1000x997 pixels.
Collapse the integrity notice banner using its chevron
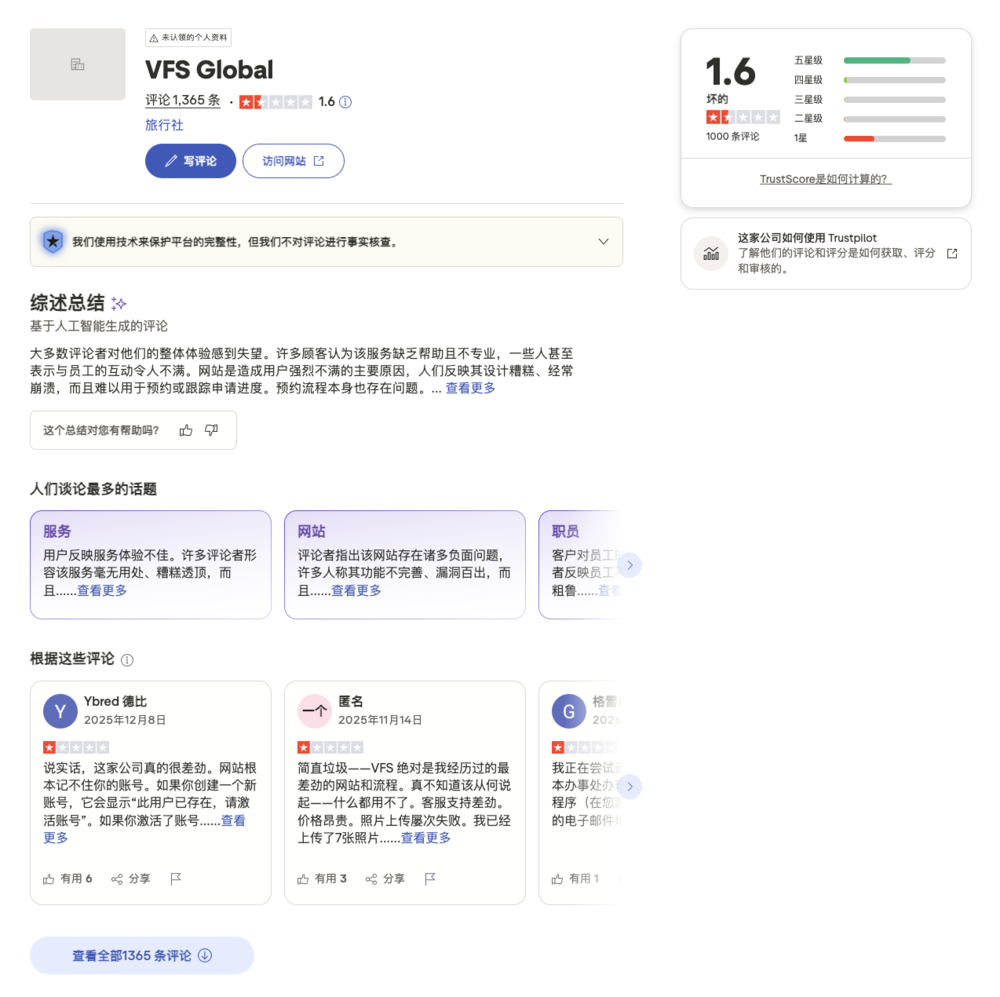click(603, 241)
